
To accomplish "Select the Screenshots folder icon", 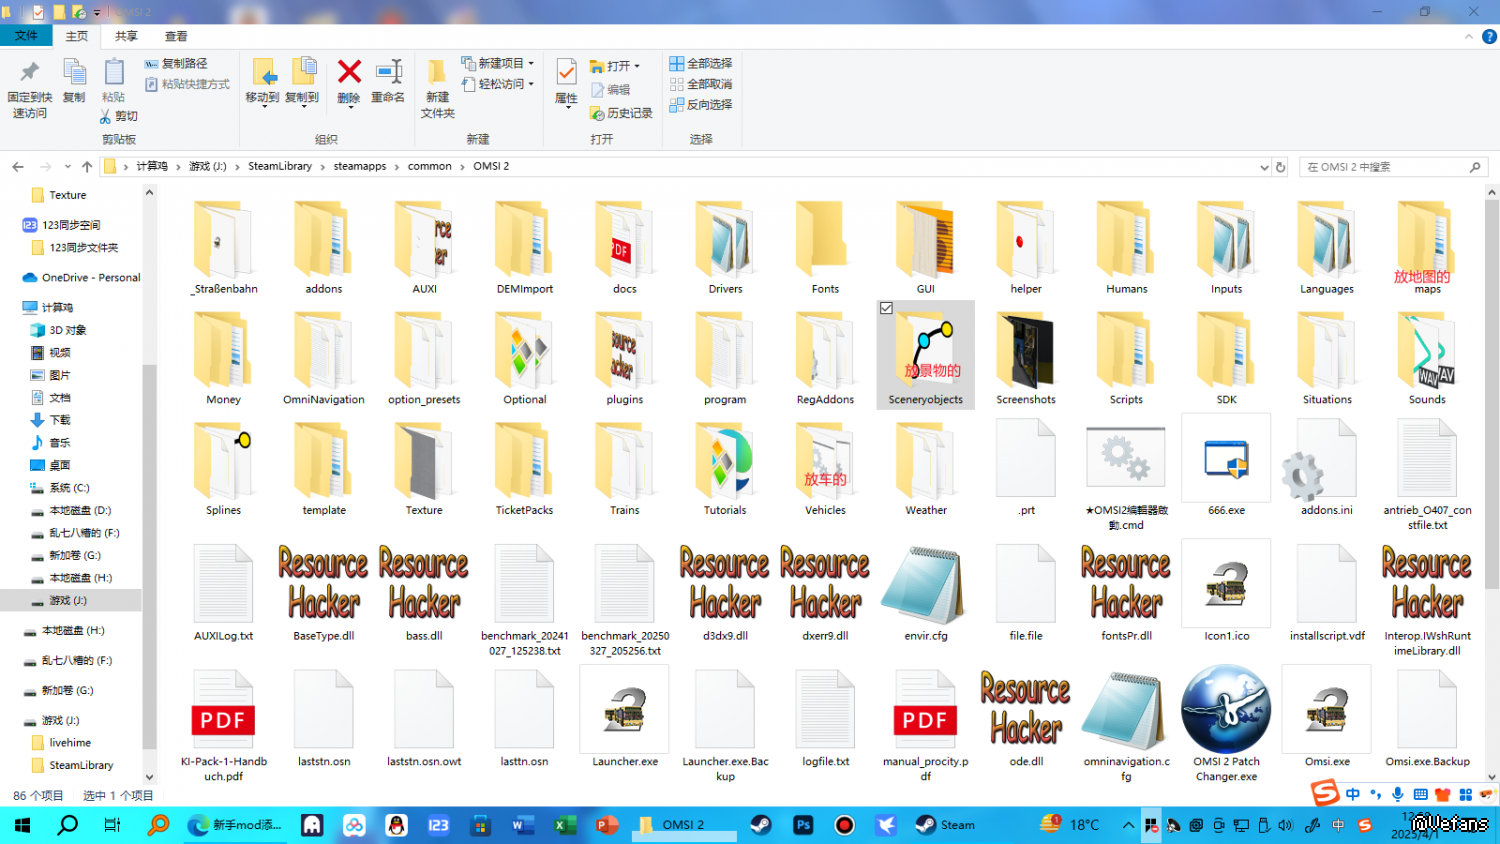I will click(x=1025, y=350).
